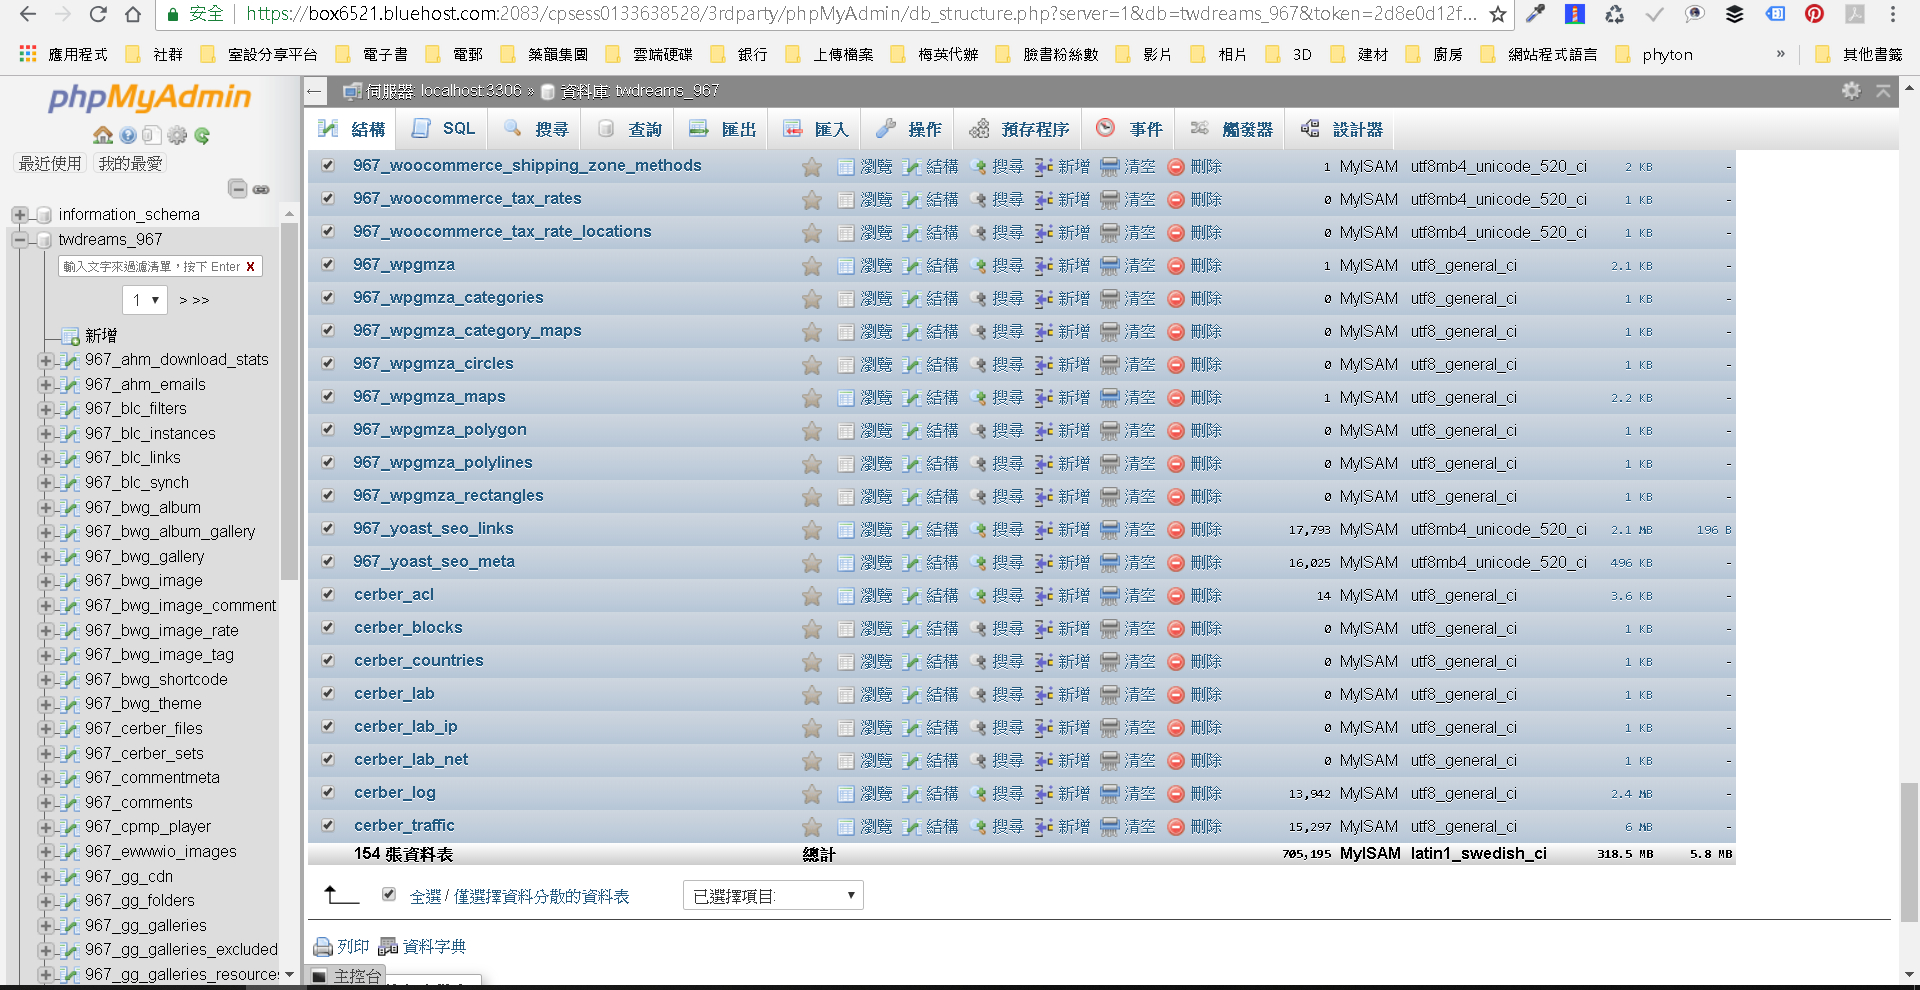Open navigation panel settings gear icon
This screenshot has width=1920, height=990.
pyautogui.click(x=178, y=135)
